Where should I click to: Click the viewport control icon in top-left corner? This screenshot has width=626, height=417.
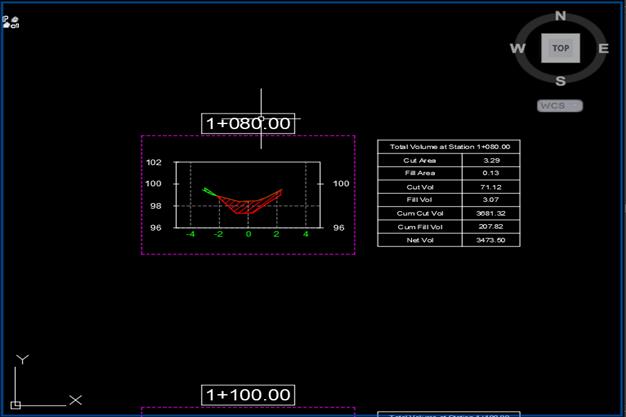pos(10,21)
